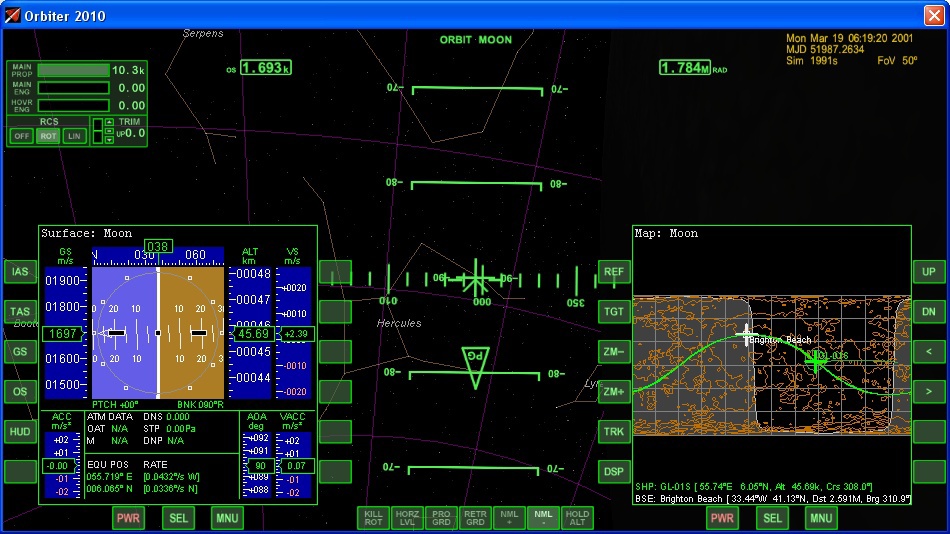Switch left MFD to IAS mode

[20, 272]
